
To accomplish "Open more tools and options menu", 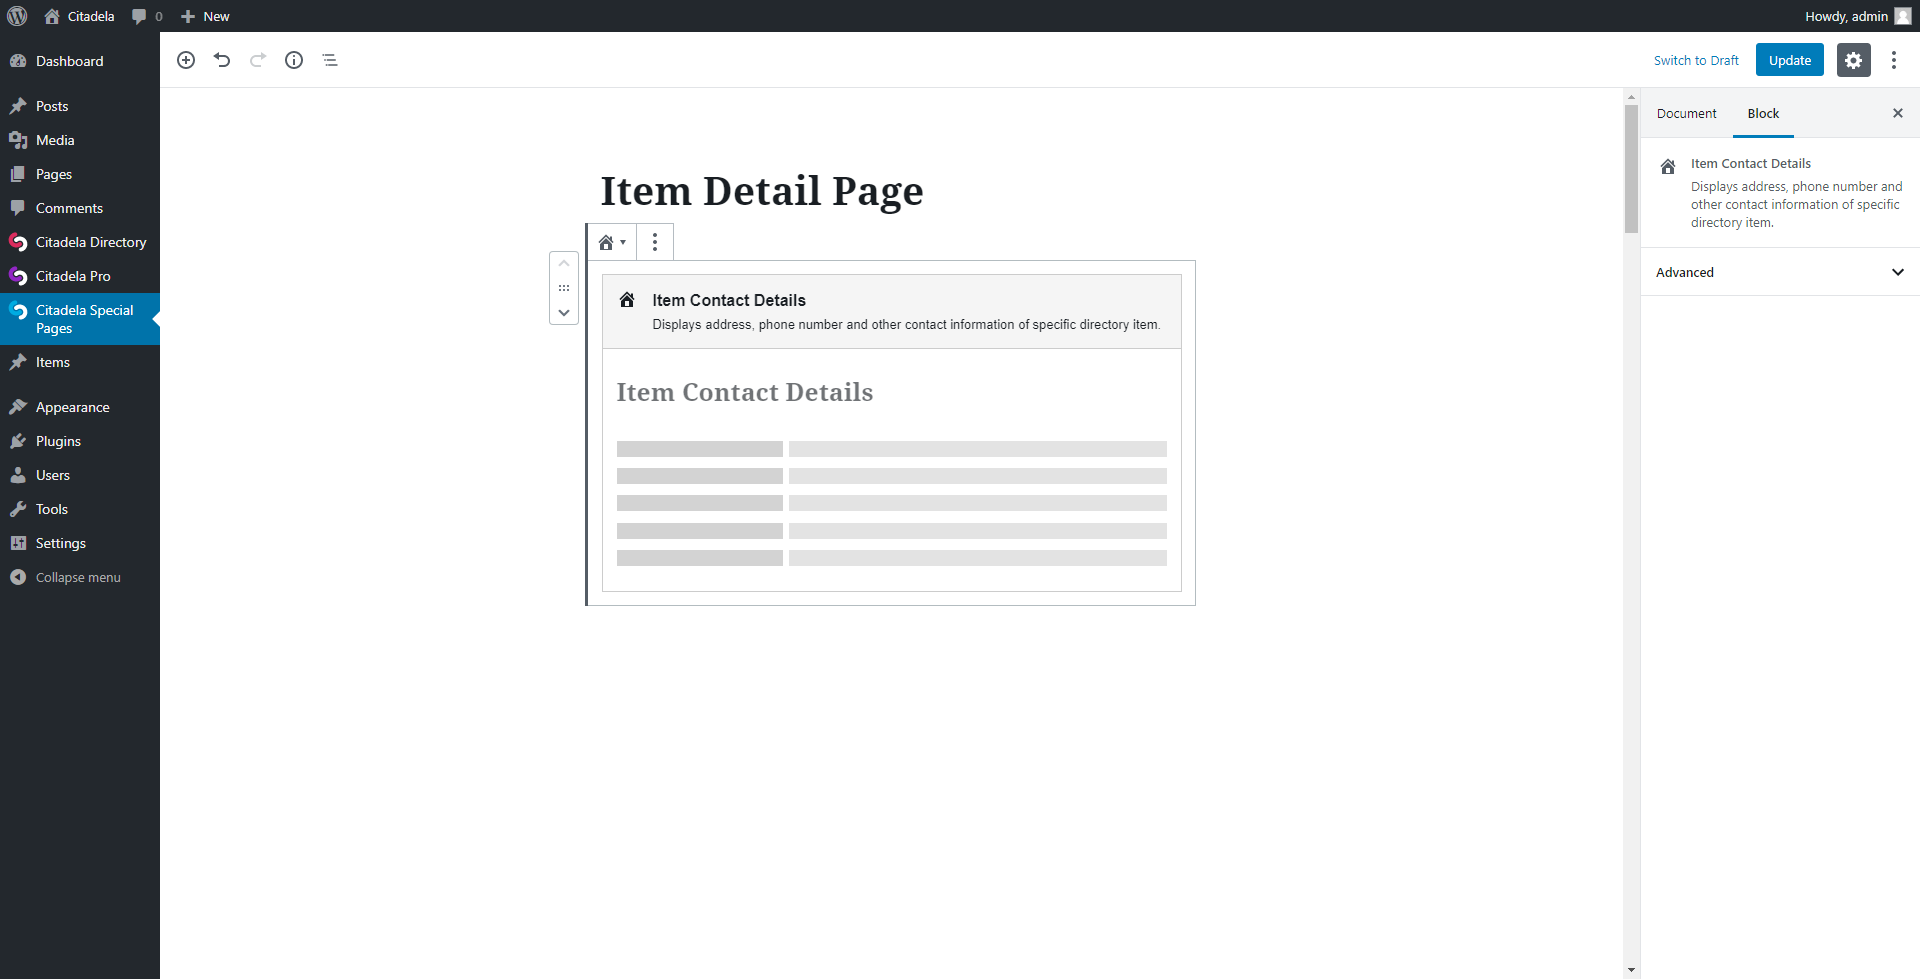I will point(1893,60).
